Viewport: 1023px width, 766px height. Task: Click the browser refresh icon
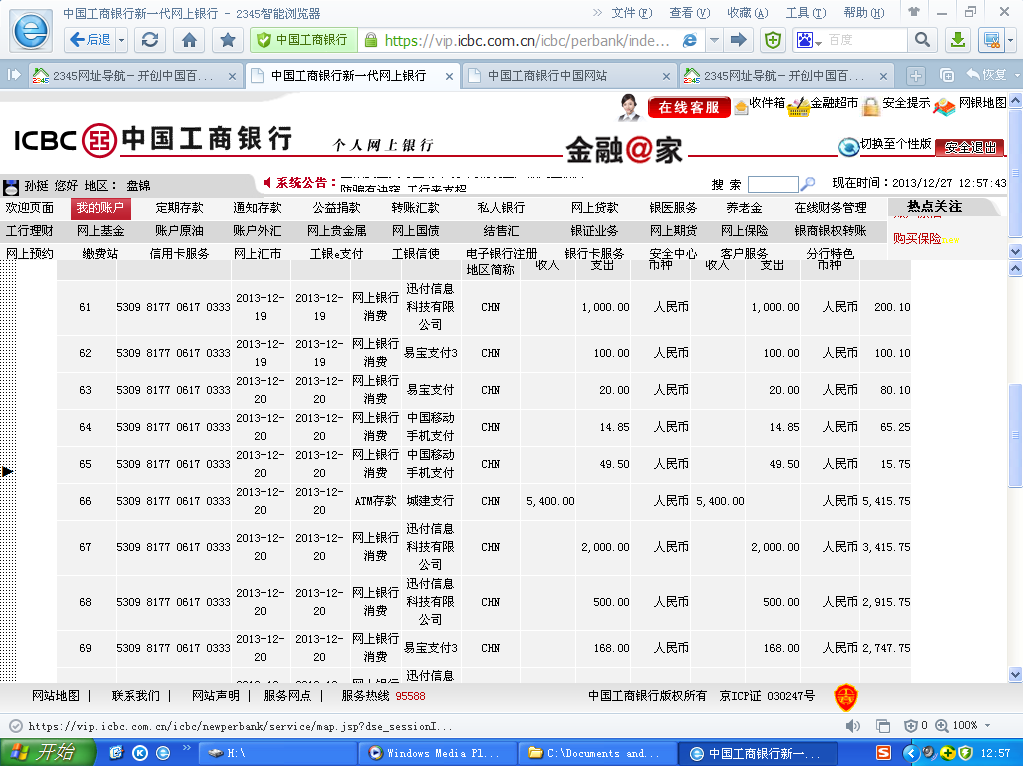150,40
